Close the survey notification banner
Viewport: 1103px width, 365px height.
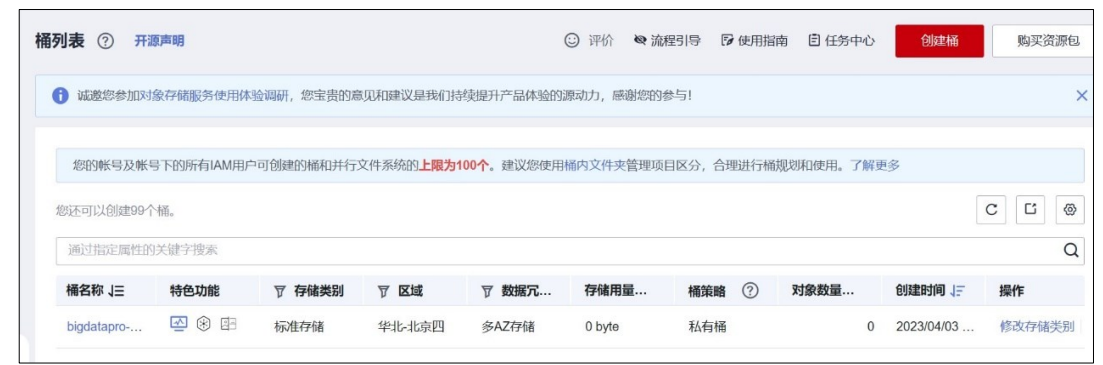click(x=1082, y=96)
